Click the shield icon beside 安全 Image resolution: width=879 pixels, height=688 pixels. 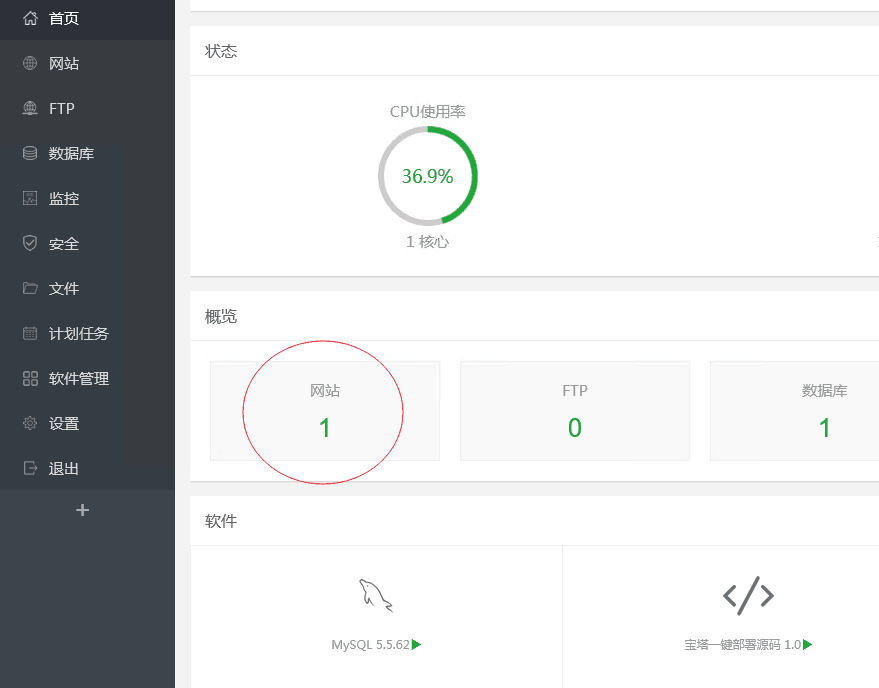(x=30, y=243)
